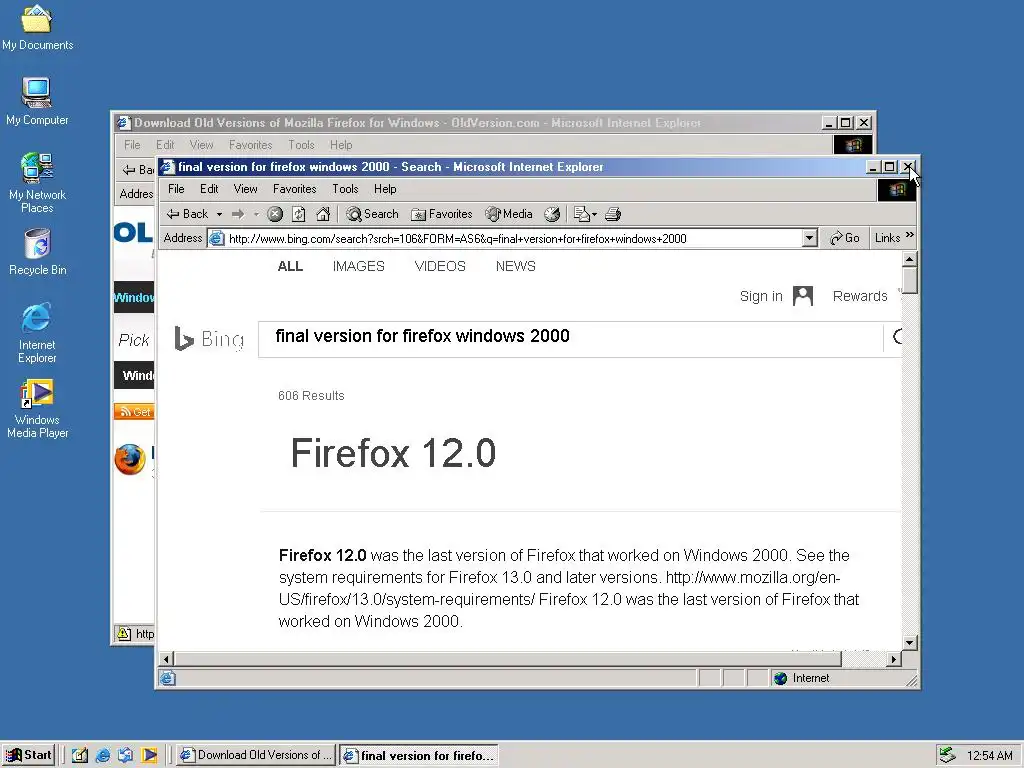Click the Sign in link
Viewport: 1024px width, 768px height.
click(761, 296)
